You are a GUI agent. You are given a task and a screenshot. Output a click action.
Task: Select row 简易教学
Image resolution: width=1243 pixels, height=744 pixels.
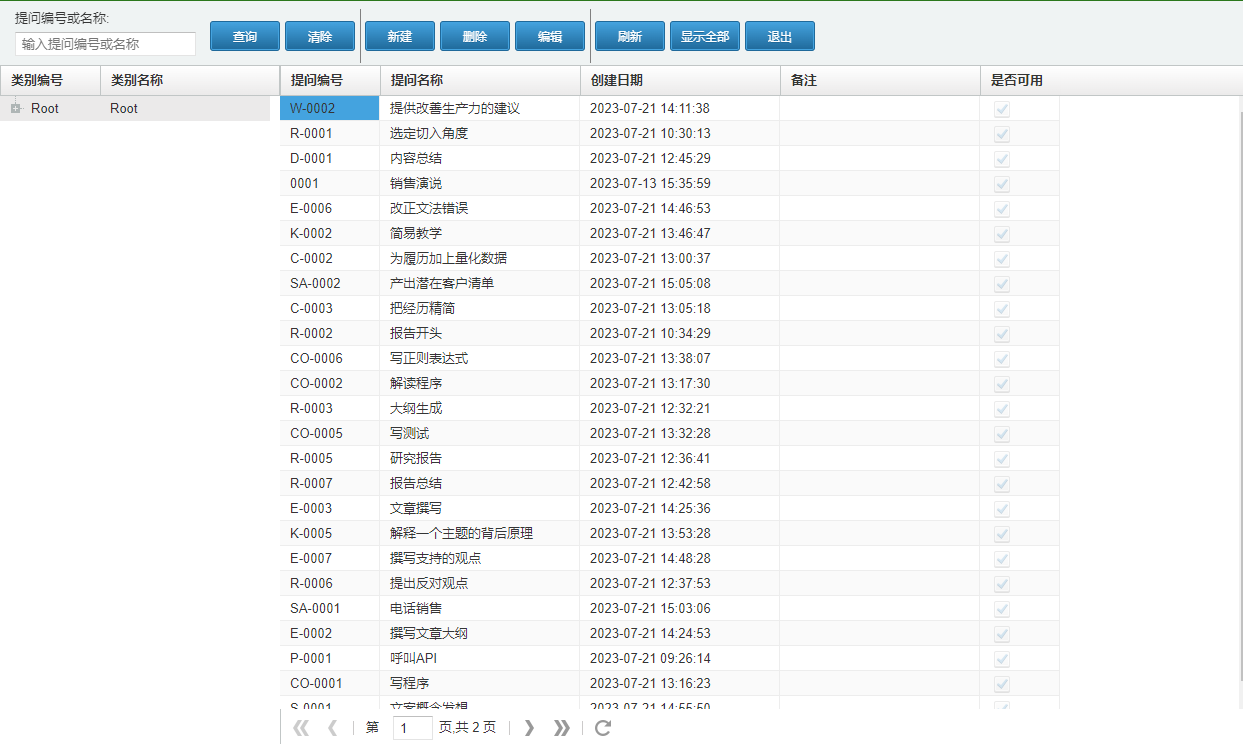click(x=670, y=233)
